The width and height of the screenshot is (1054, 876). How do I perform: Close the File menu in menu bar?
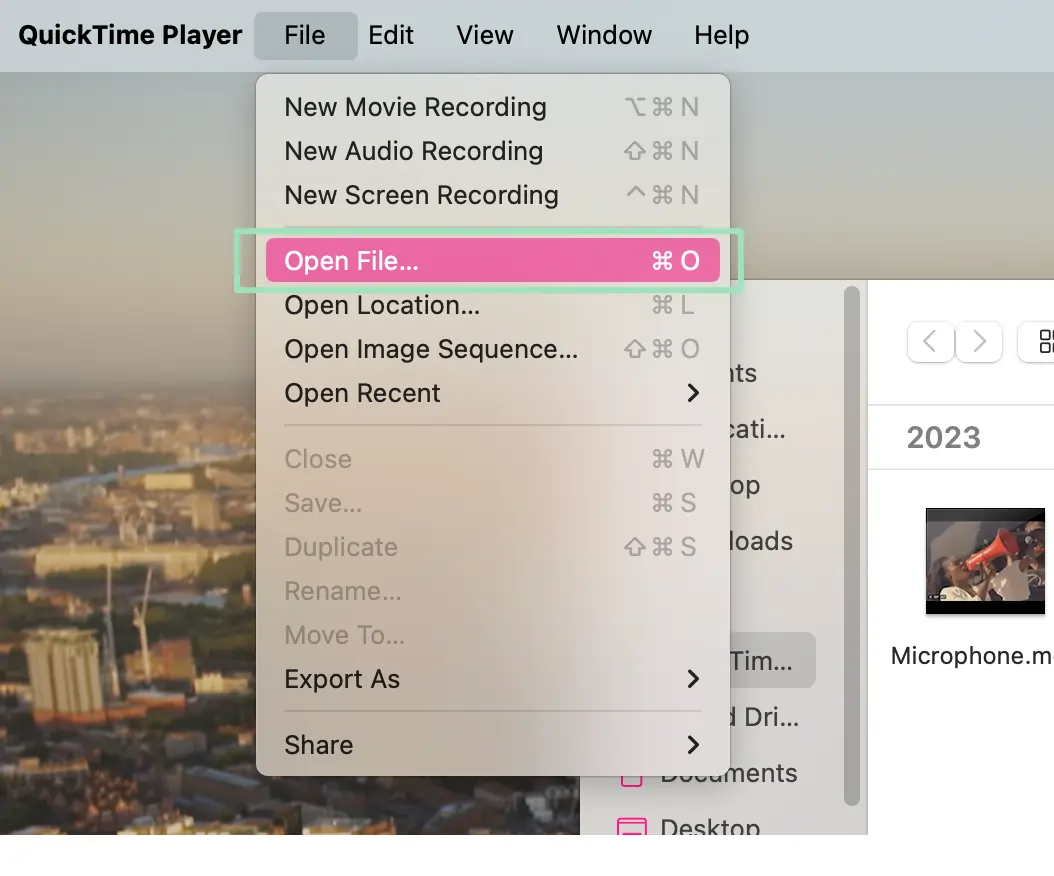305,35
